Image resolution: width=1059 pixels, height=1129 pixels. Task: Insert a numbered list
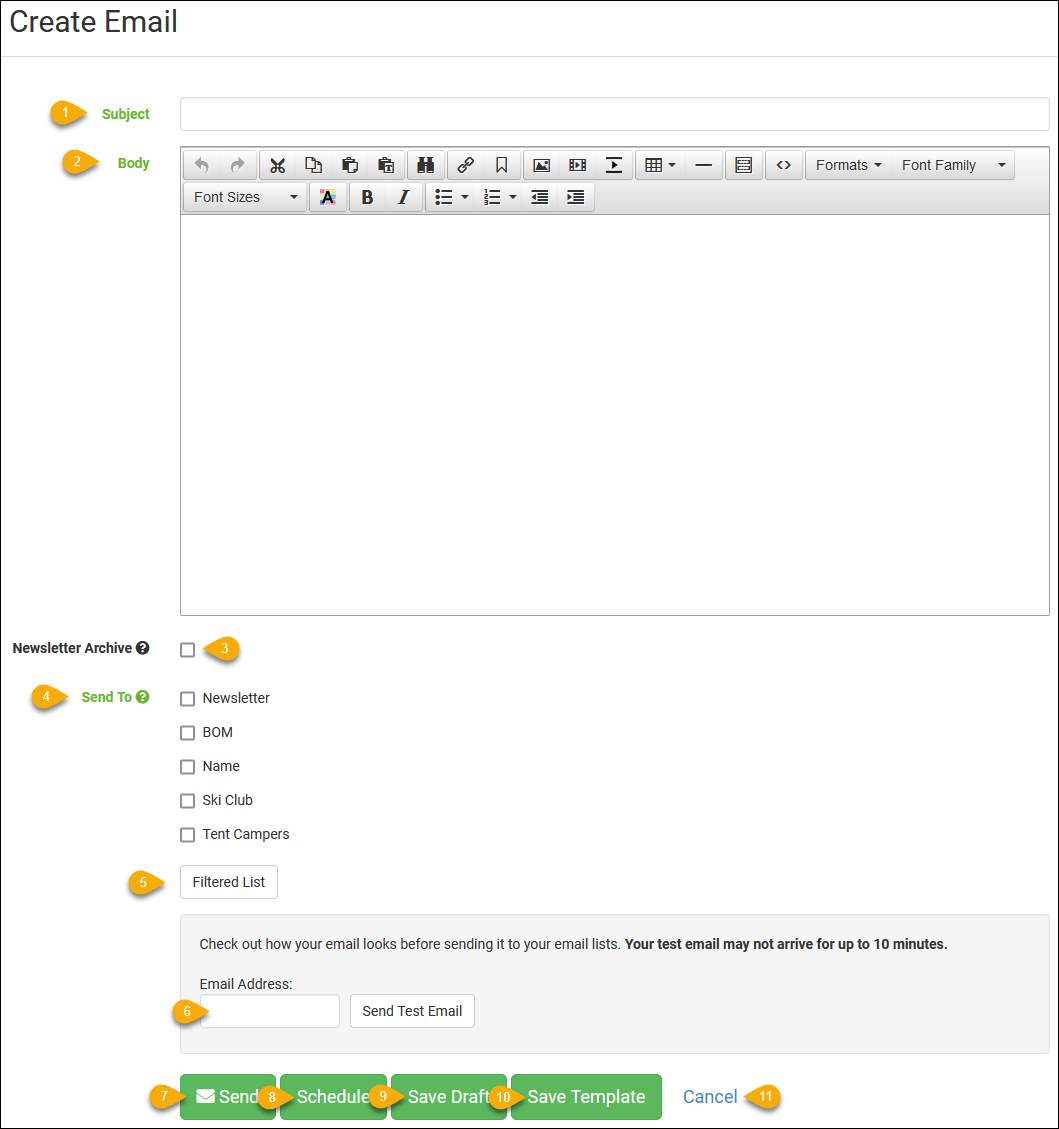[492, 197]
